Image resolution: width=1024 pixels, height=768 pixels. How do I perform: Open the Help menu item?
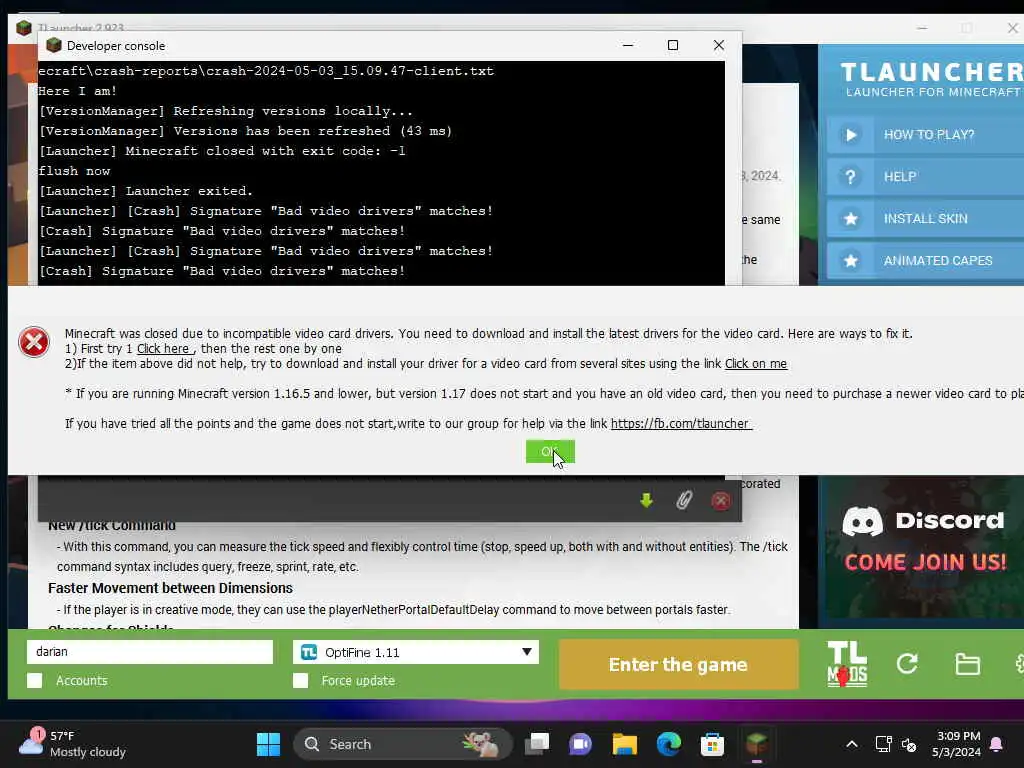point(925,177)
